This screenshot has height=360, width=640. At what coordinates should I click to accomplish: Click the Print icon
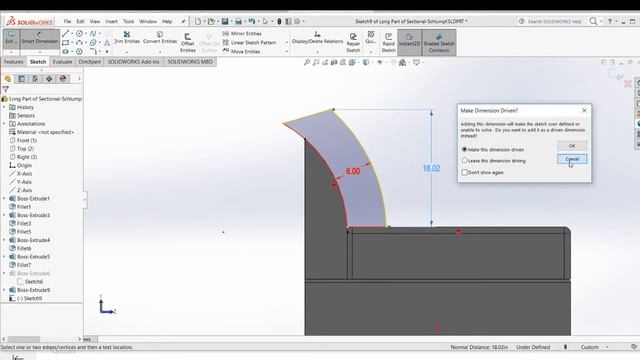(238, 21)
